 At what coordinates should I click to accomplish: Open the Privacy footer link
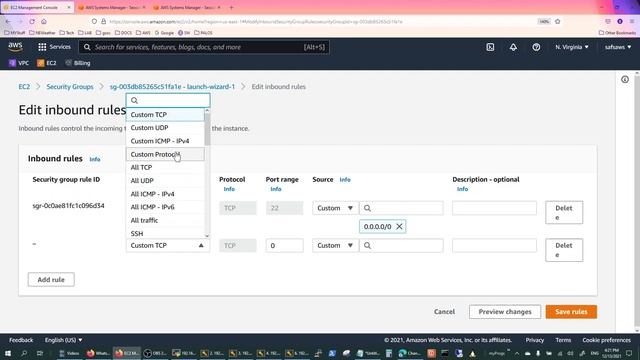click(535, 340)
